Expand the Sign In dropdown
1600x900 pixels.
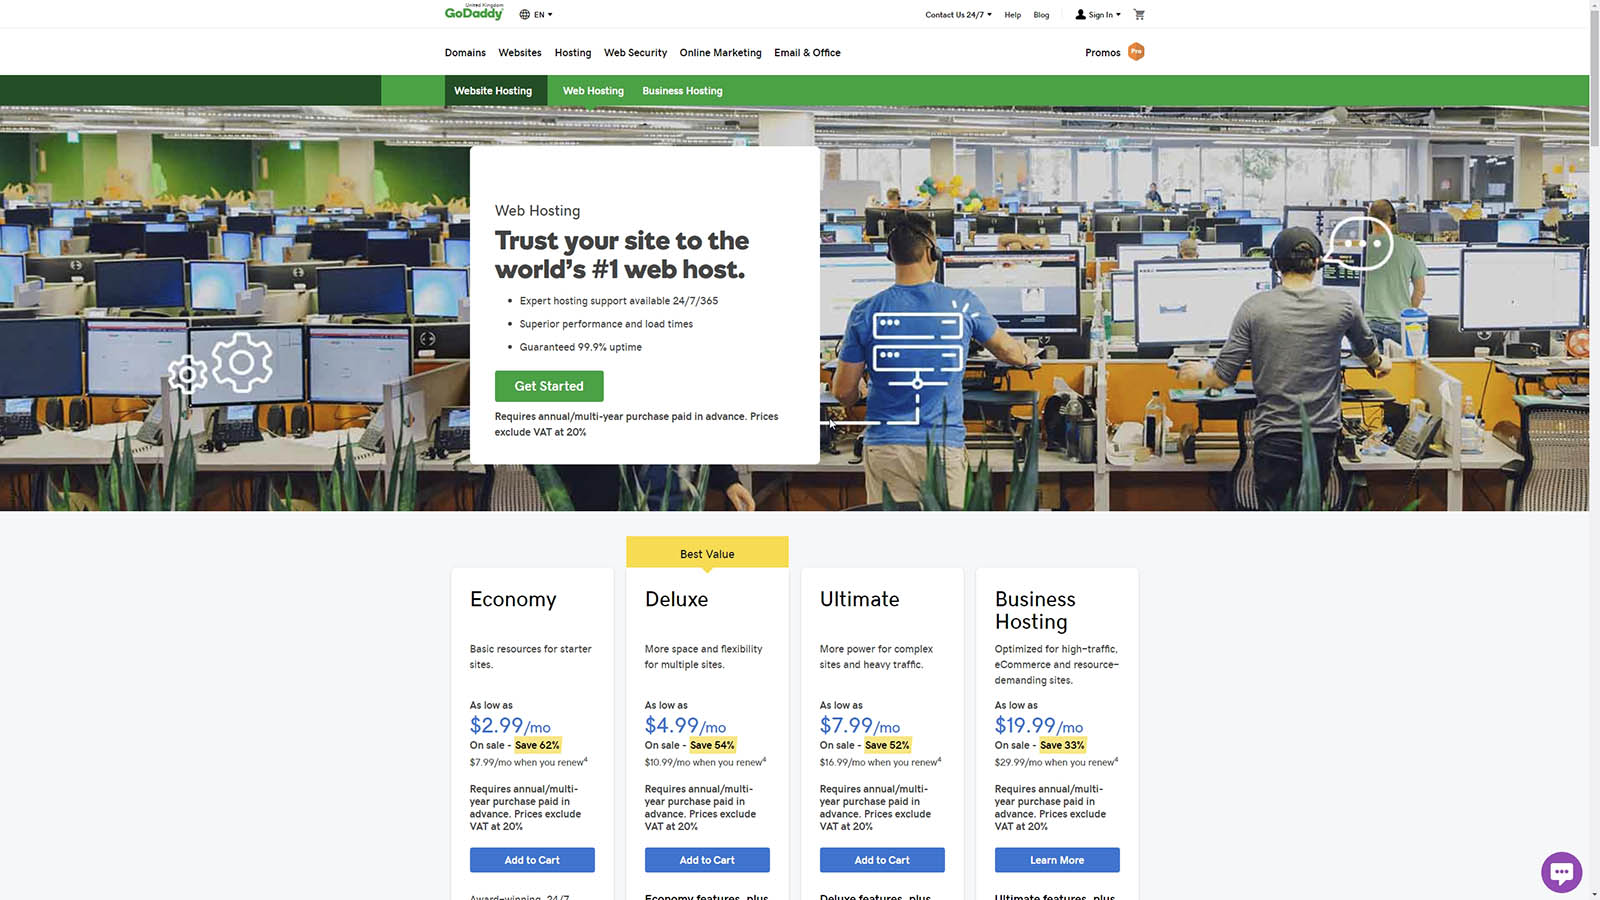[1098, 15]
